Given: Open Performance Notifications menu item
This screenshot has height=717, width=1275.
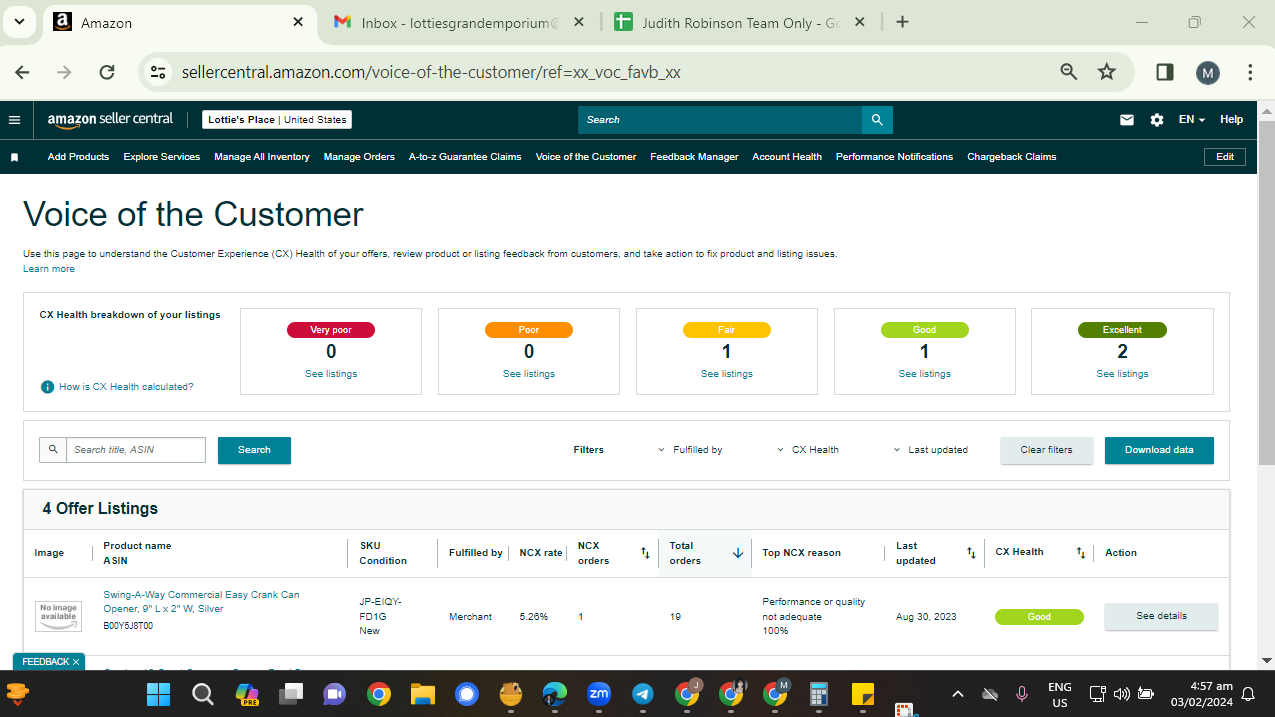Looking at the screenshot, I should point(894,157).
